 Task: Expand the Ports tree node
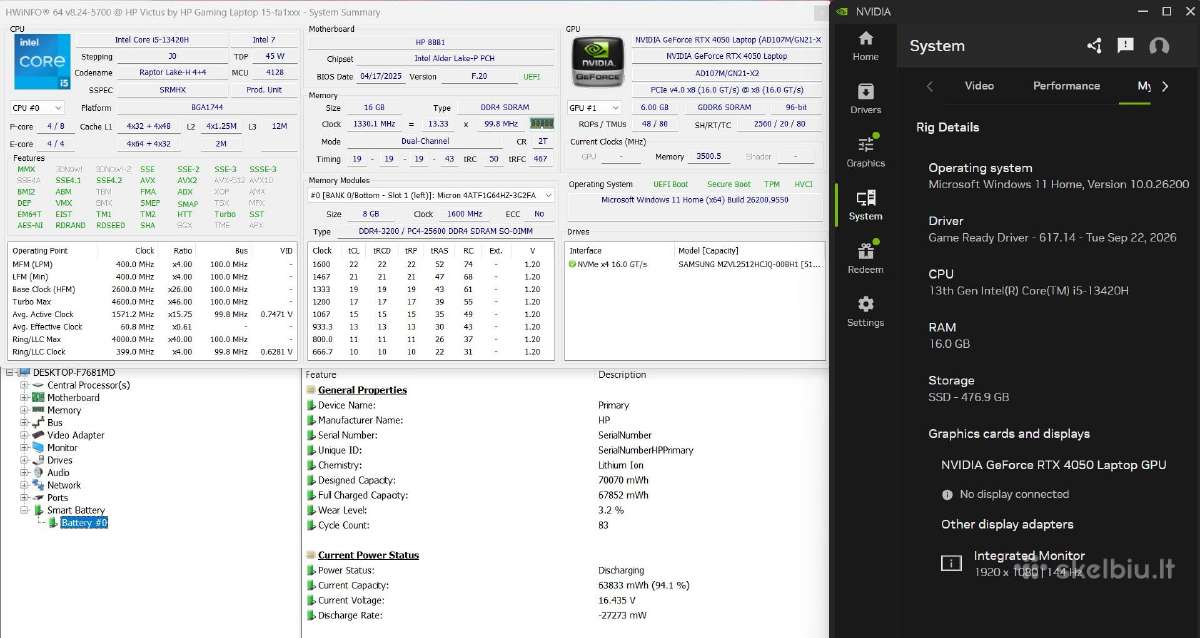24,497
